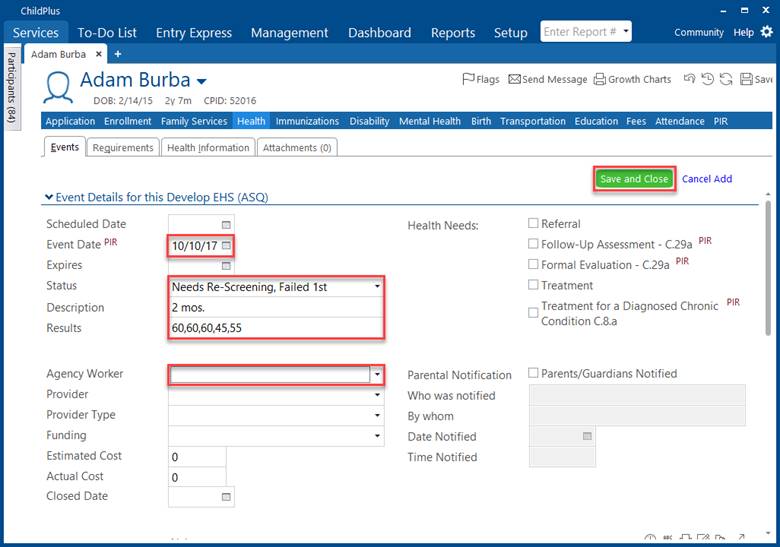Viewport: 780px width, 547px height.
Task: Open the Agency Worker dropdown arrow
Action: tap(377, 374)
